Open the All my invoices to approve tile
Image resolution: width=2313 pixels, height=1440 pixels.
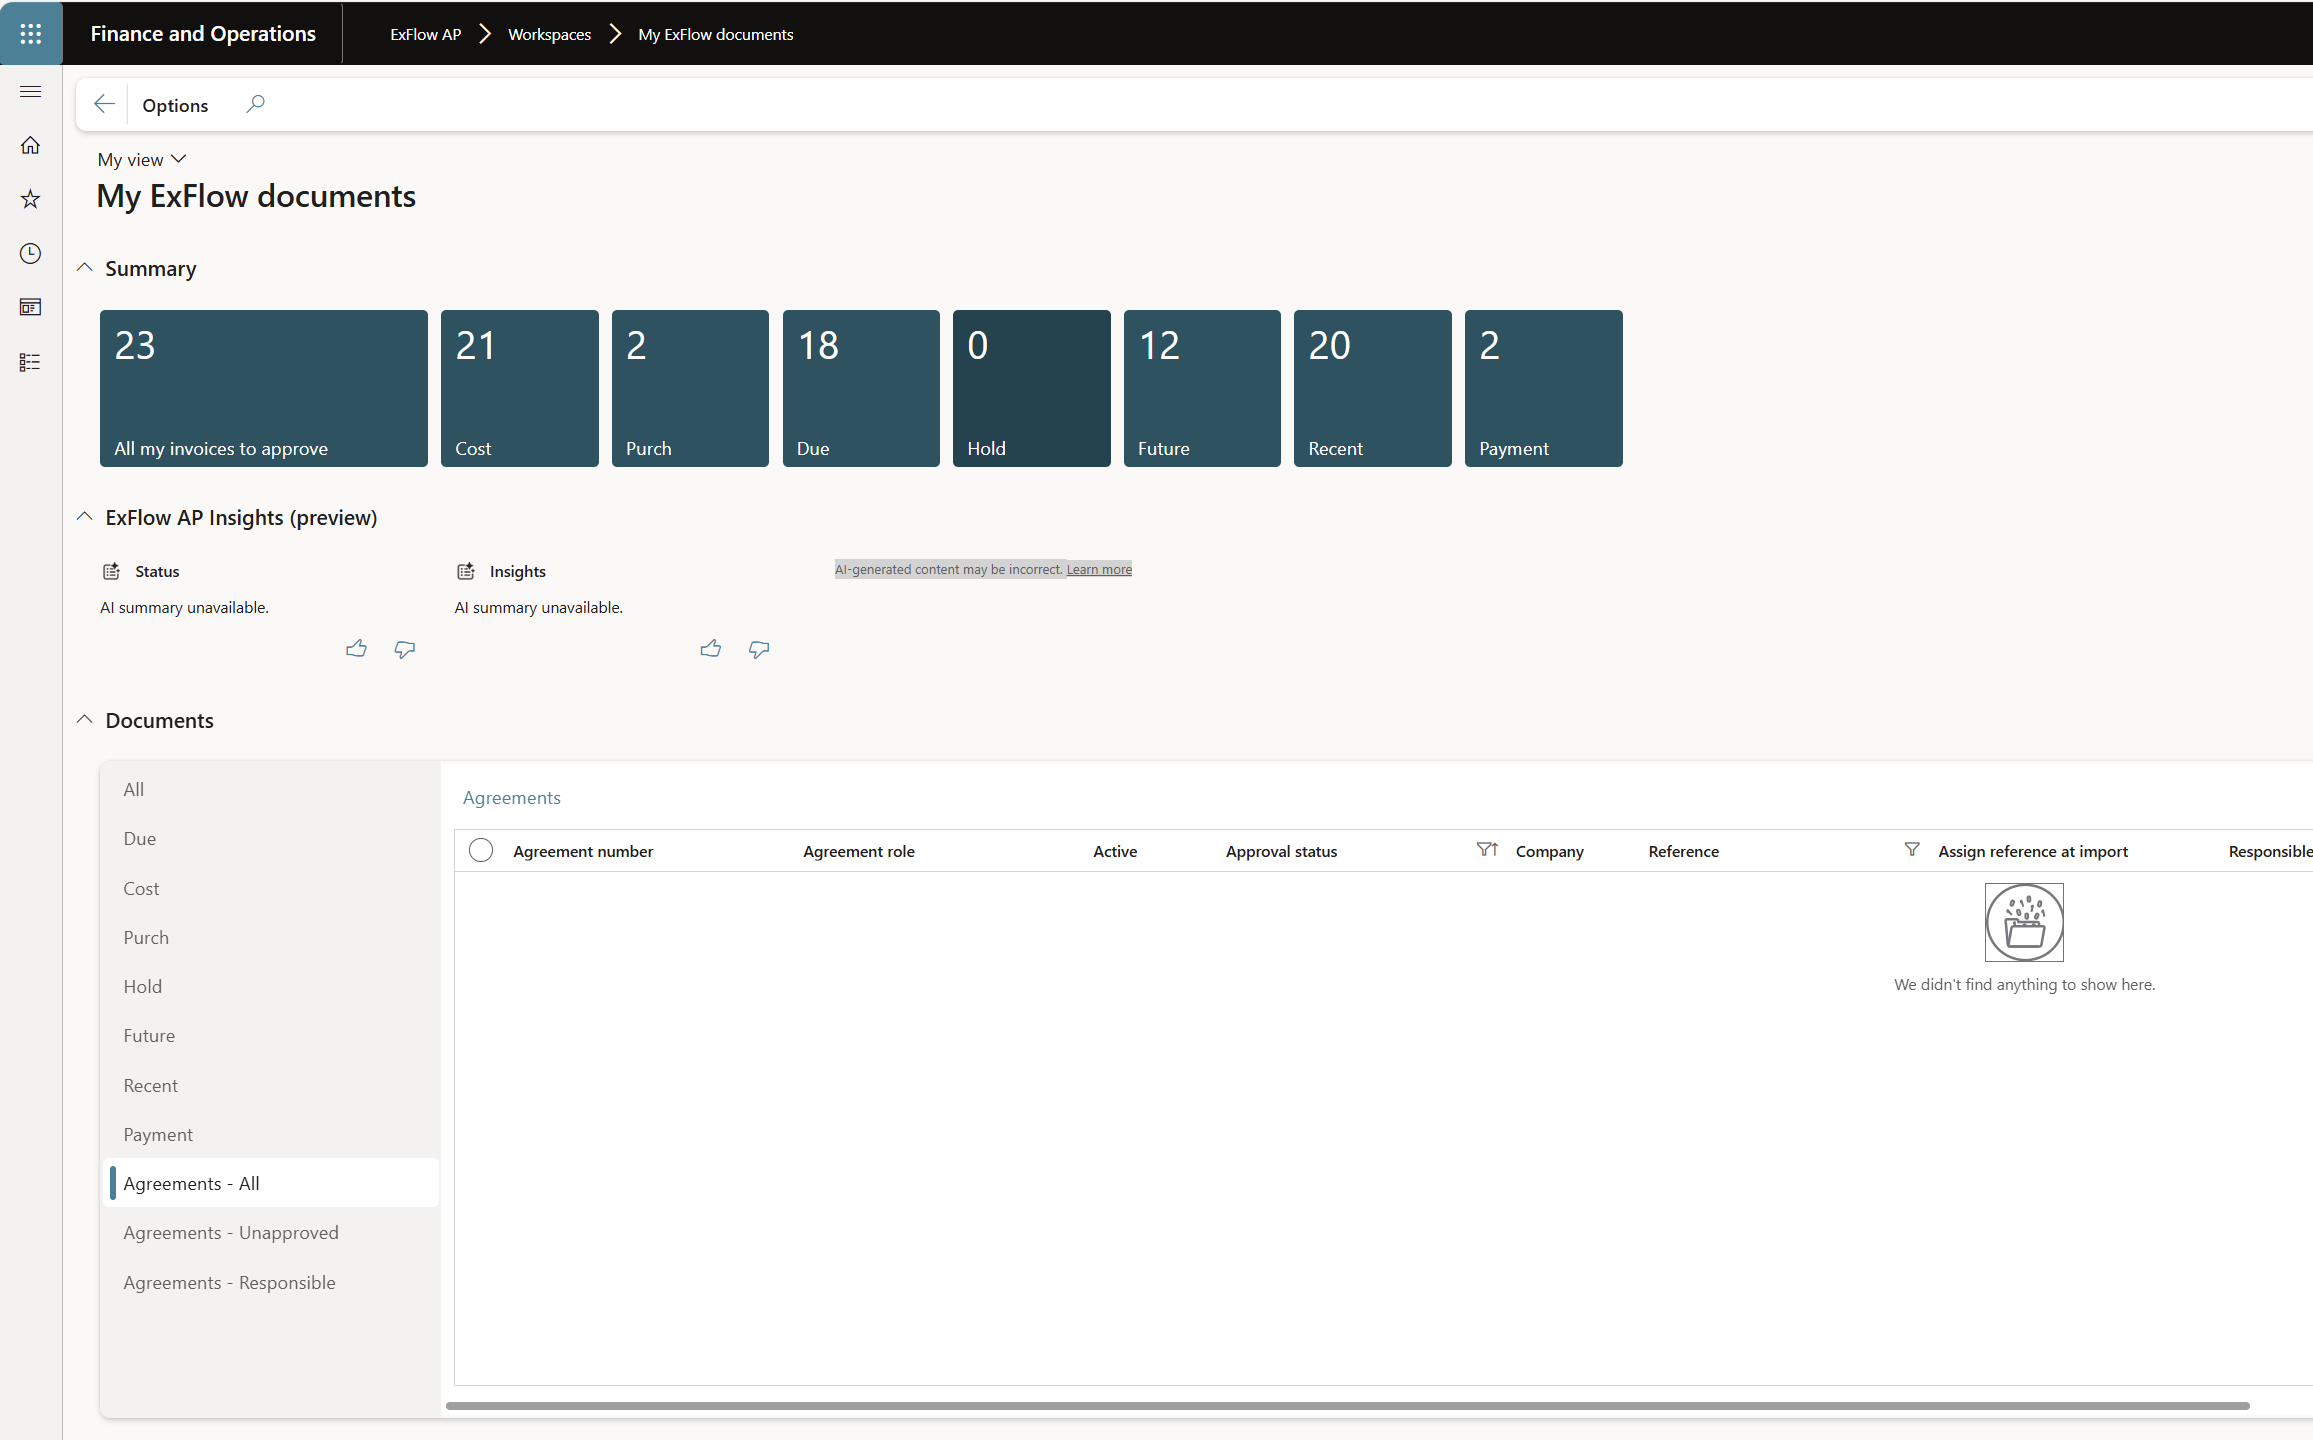263,388
